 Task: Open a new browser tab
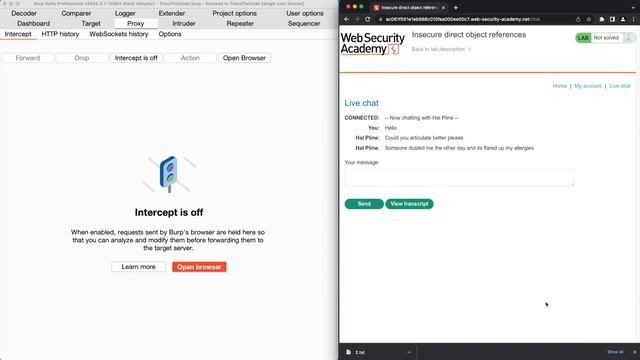pos(456,8)
